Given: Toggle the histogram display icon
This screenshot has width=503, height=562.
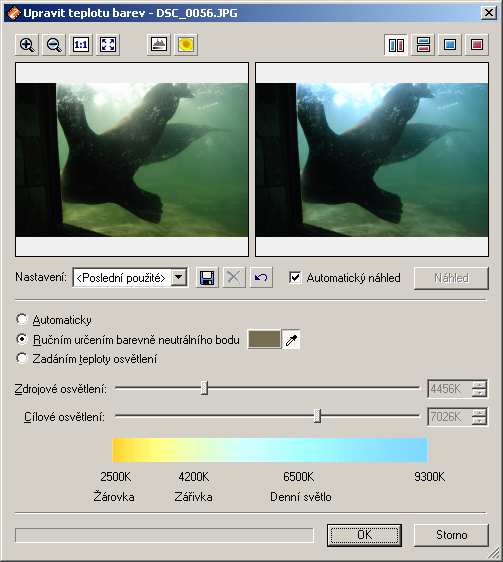Looking at the screenshot, I should 158,45.
